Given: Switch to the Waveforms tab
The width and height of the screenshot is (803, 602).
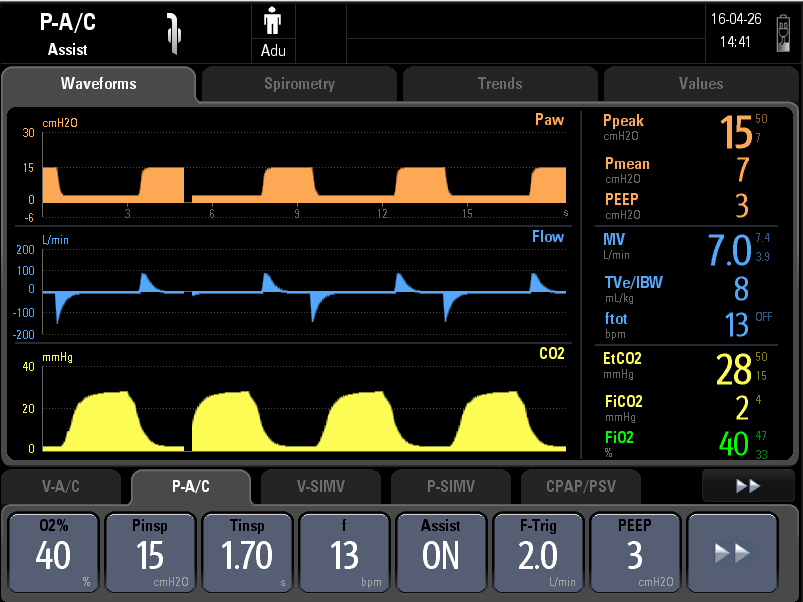Looking at the screenshot, I should (98, 84).
